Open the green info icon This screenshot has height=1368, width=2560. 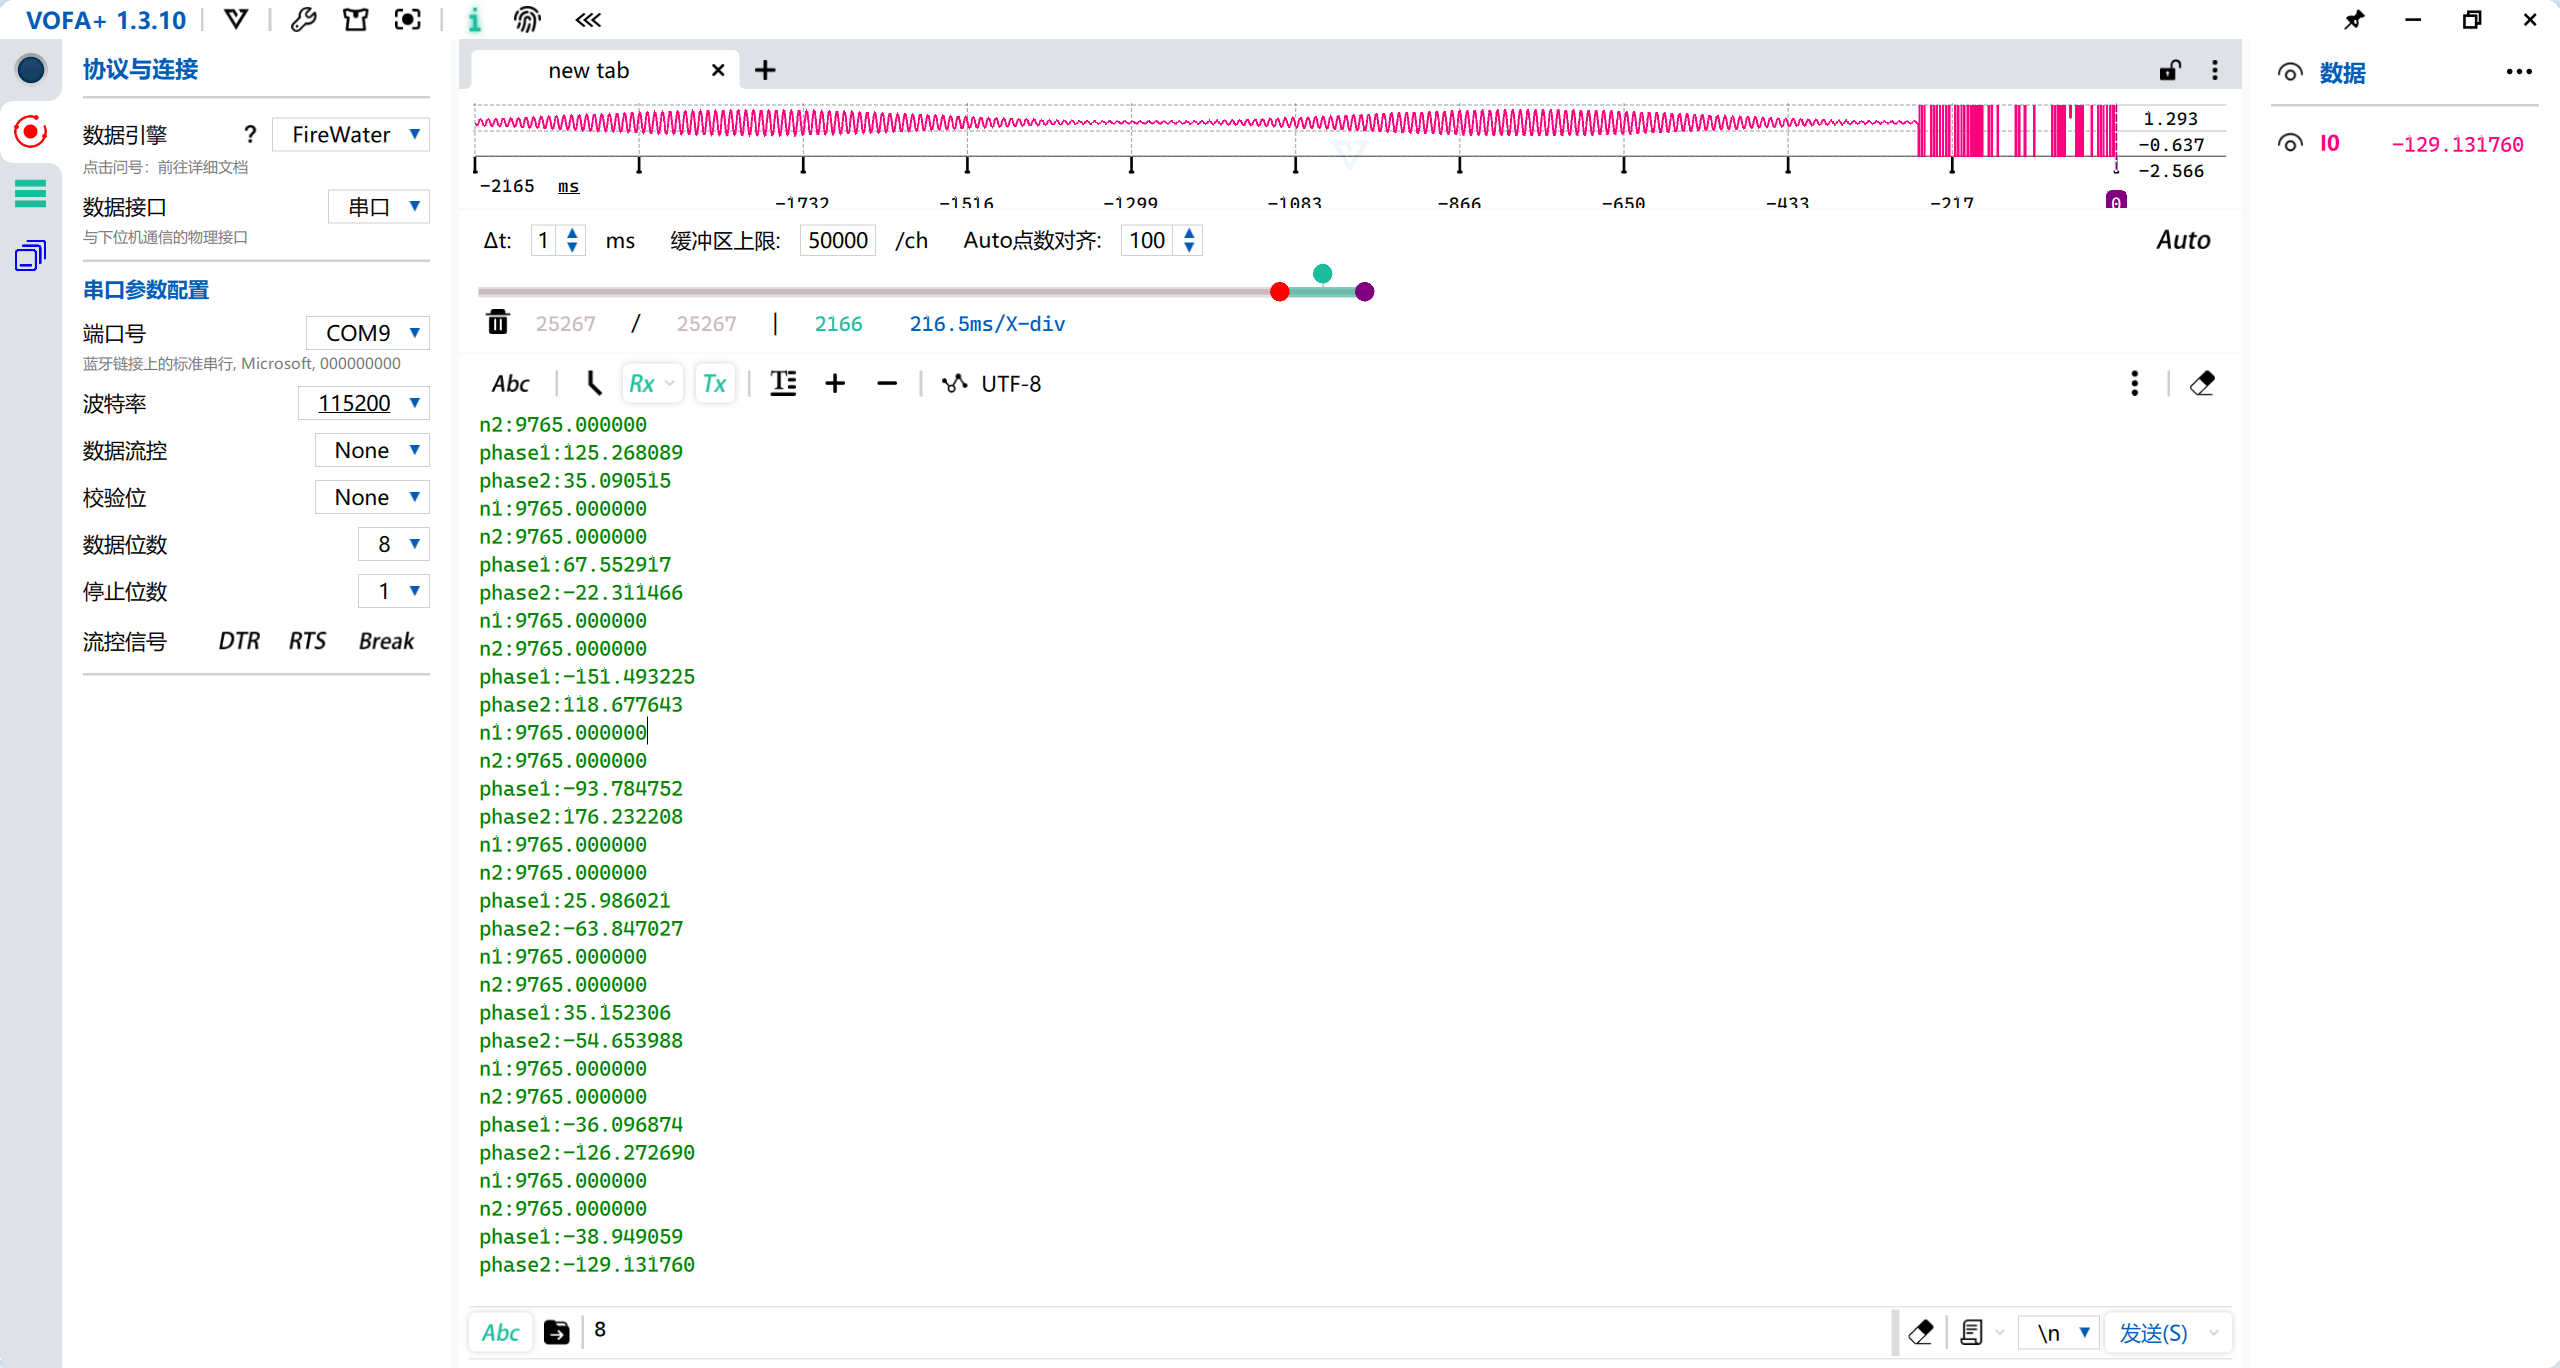tap(475, 20)
